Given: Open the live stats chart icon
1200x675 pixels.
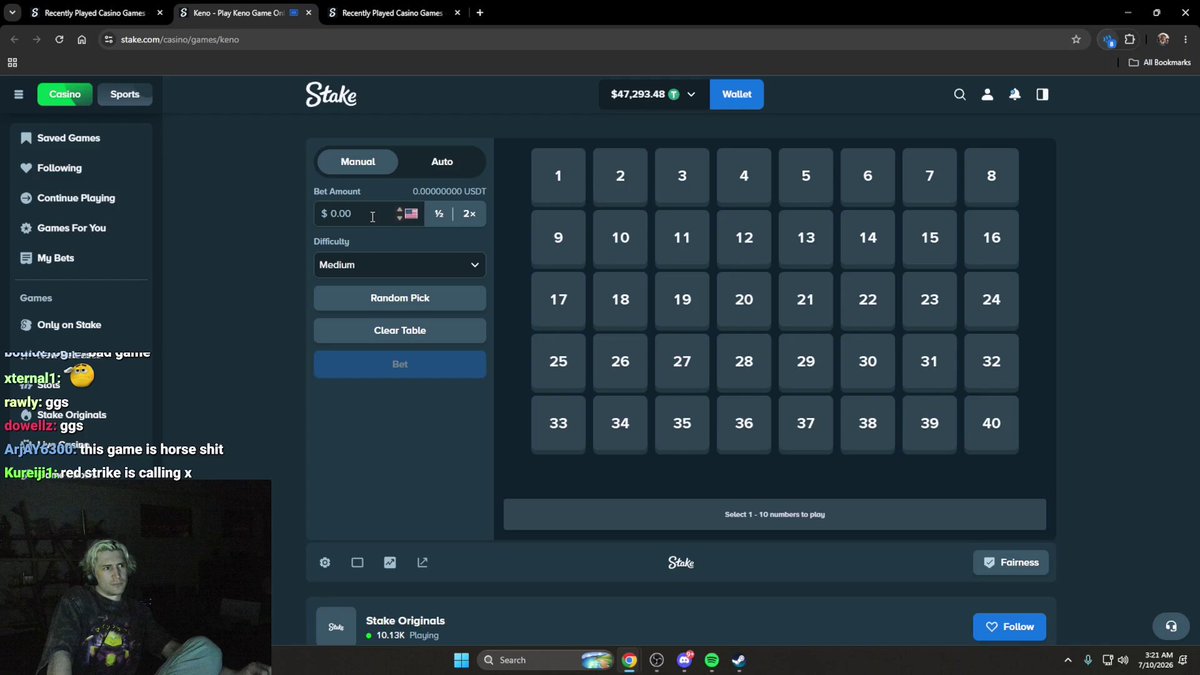Looking at the screenshot, I should coord(390,563).
